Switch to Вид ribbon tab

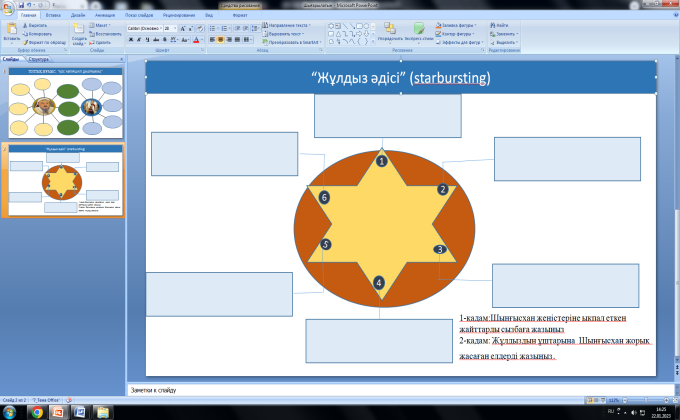209,15
